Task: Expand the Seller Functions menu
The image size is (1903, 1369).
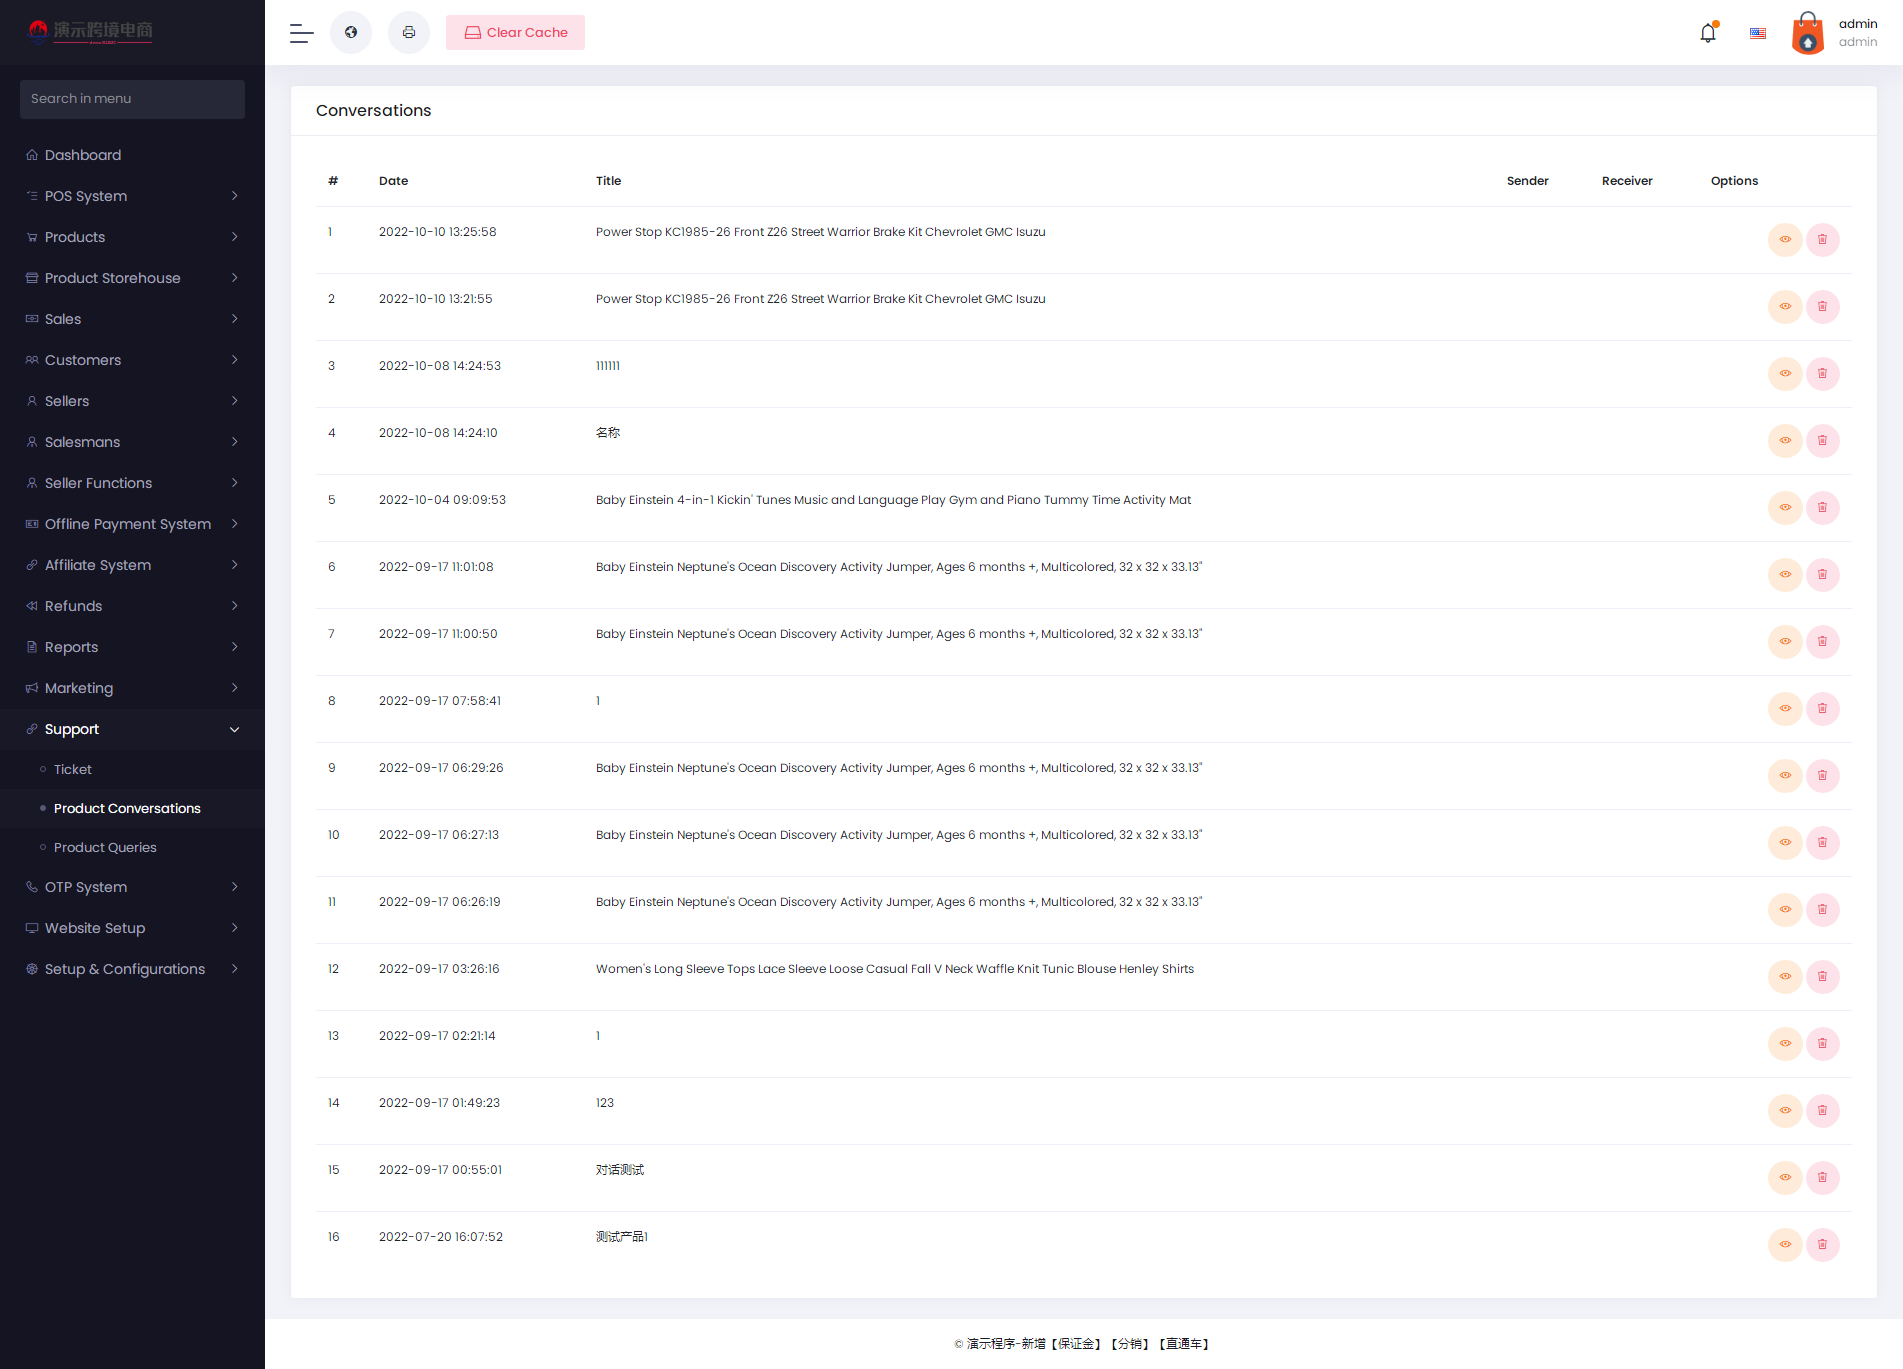Action: pos(132,483)
